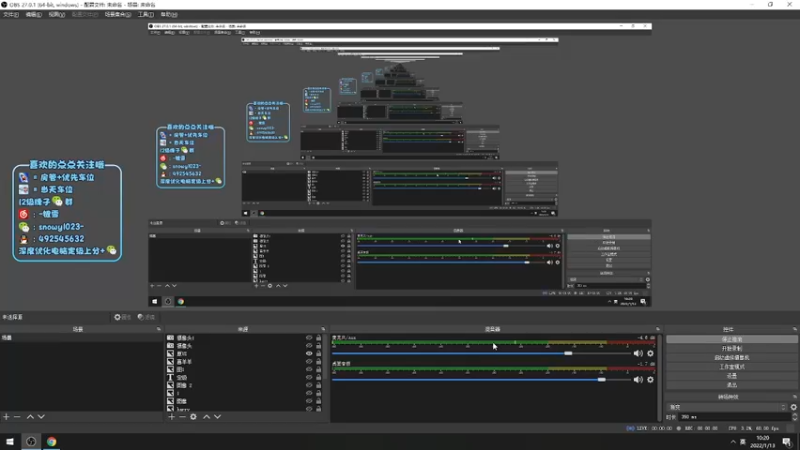Float the 控件 controls dock panel
The width and height of the screenshot is (800, 450).
[794, 329]
